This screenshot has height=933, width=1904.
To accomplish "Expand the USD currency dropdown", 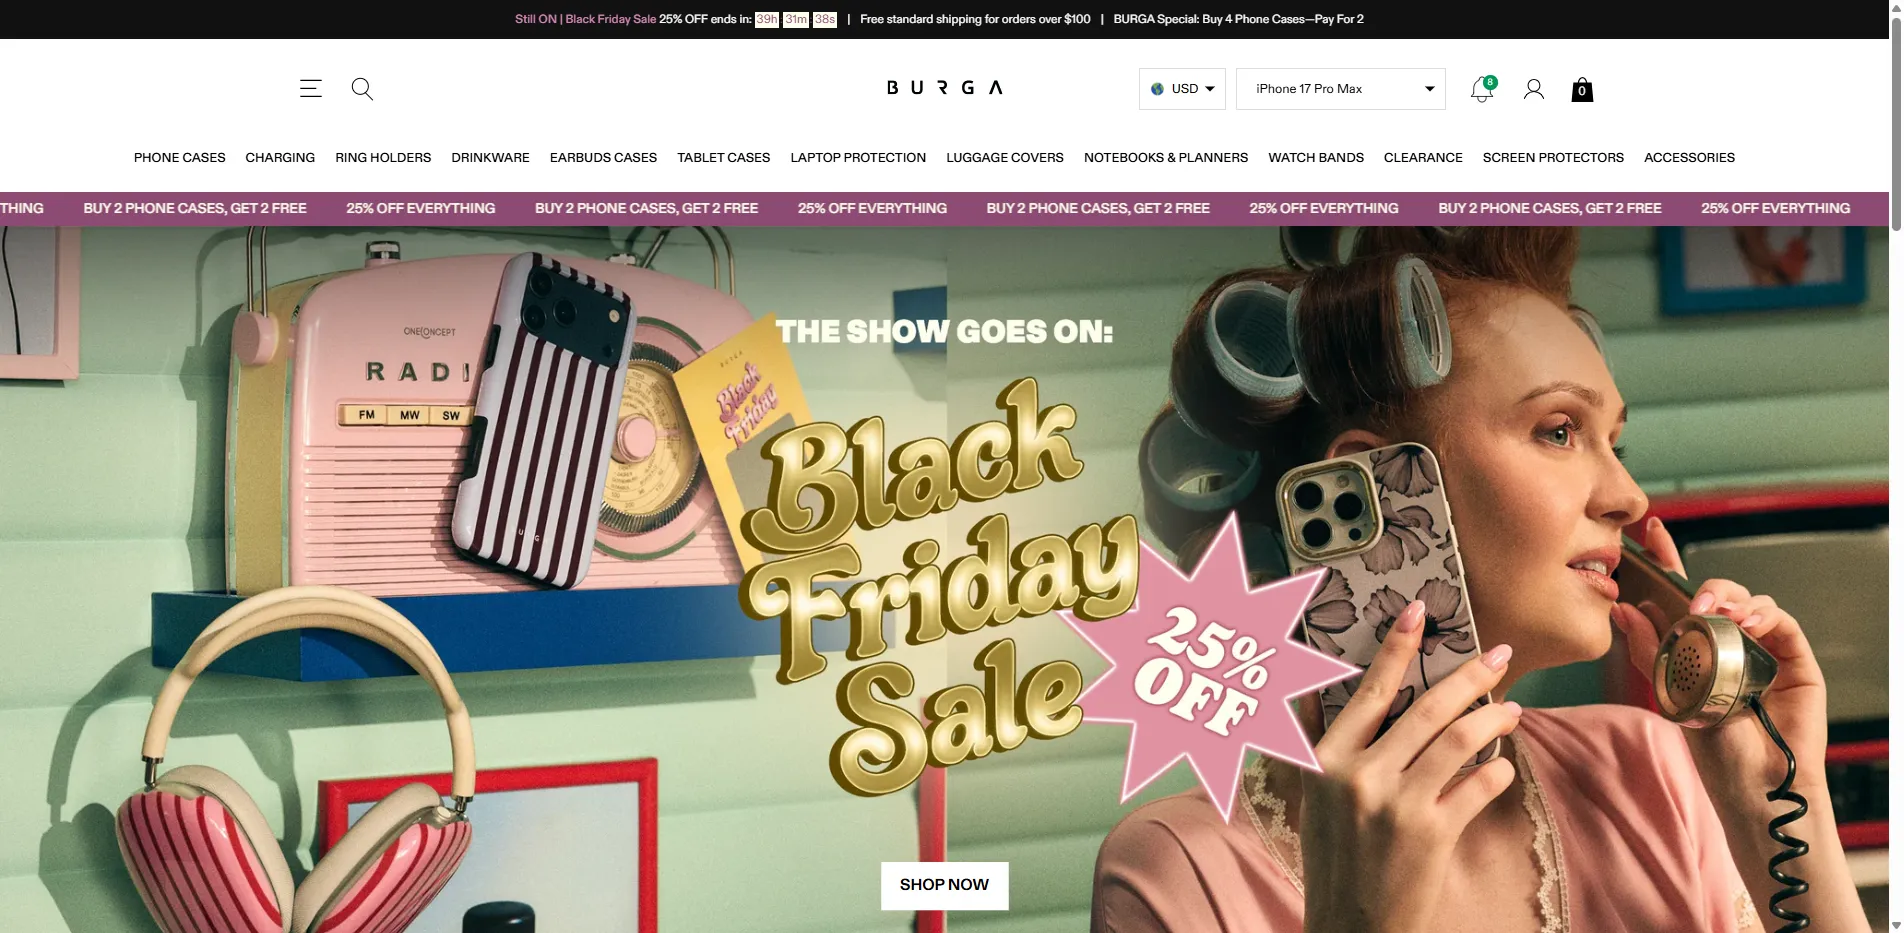I will point(1182,89).
